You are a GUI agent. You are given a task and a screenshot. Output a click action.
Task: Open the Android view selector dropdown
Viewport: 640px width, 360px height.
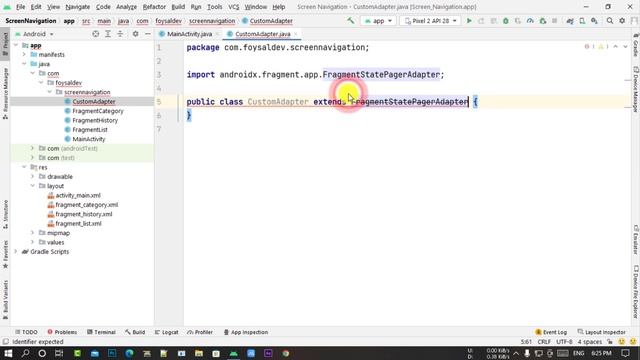[34, 34]
